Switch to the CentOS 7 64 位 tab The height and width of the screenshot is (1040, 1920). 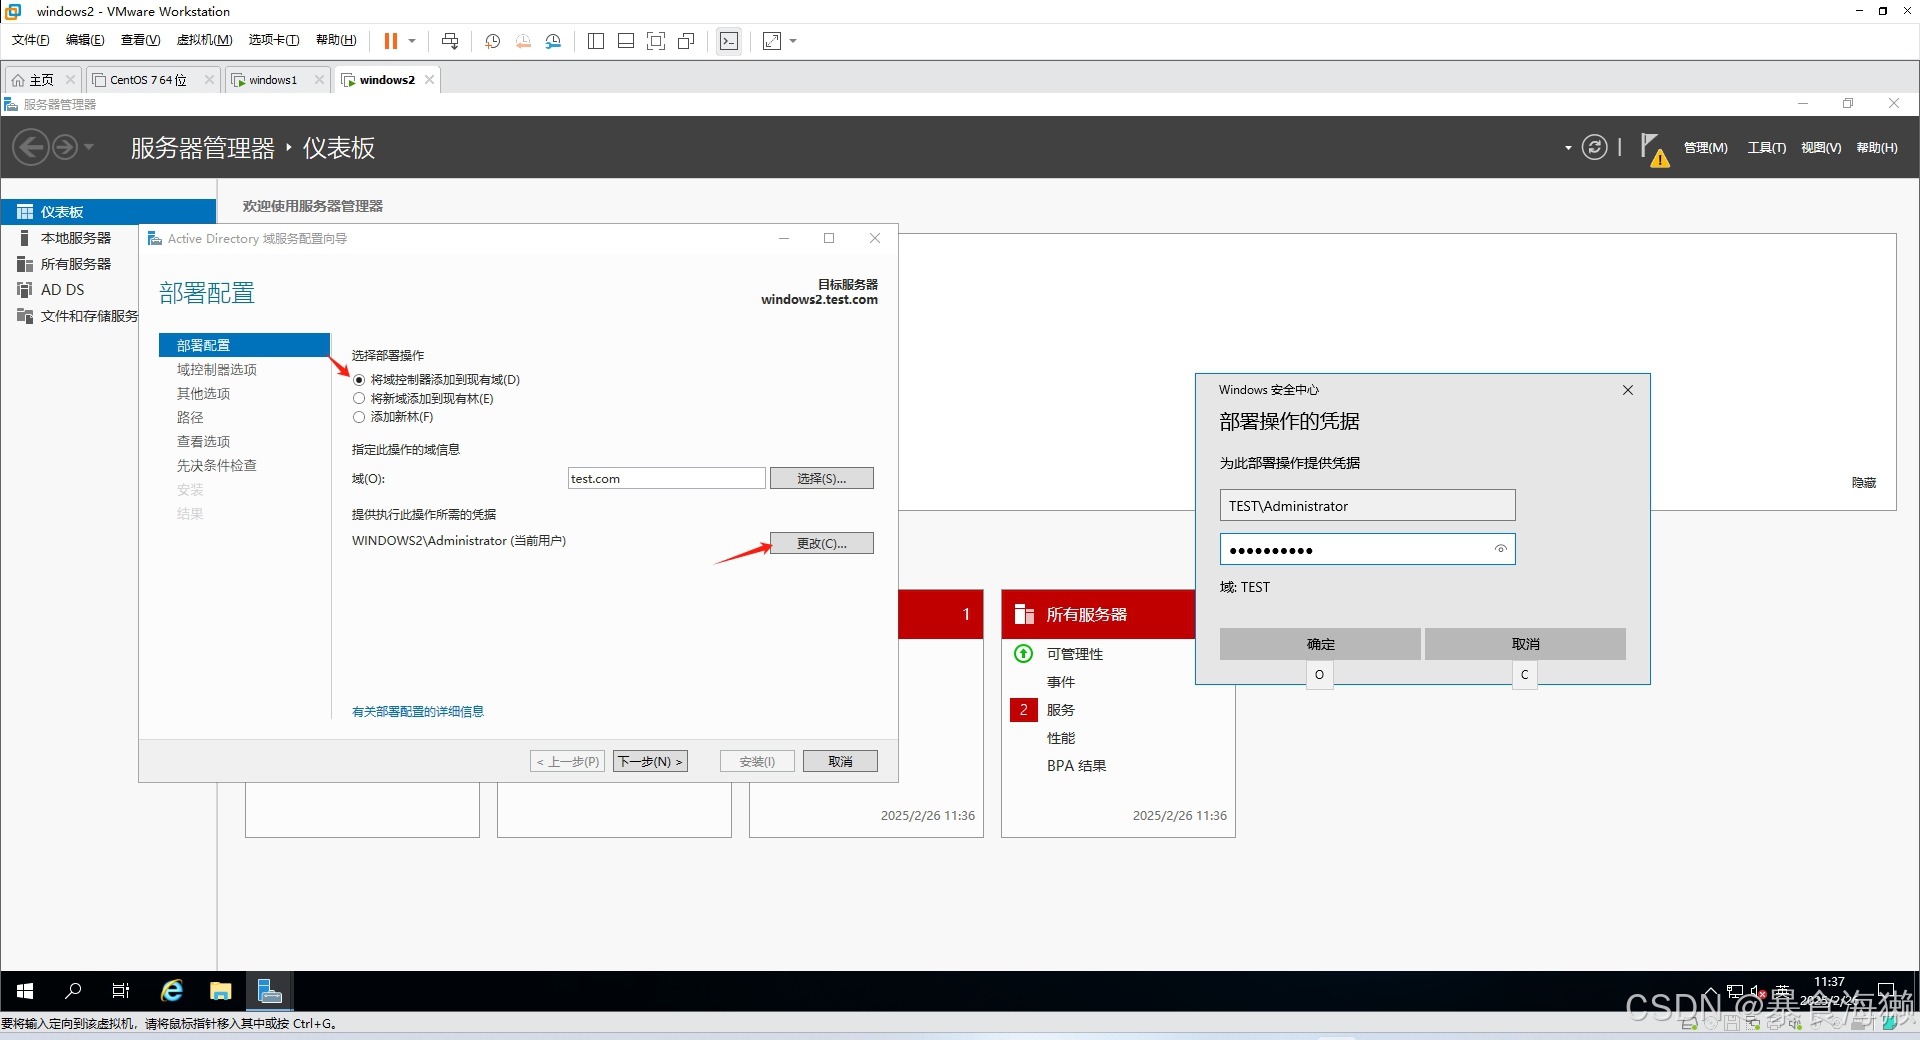click(148, 80)
